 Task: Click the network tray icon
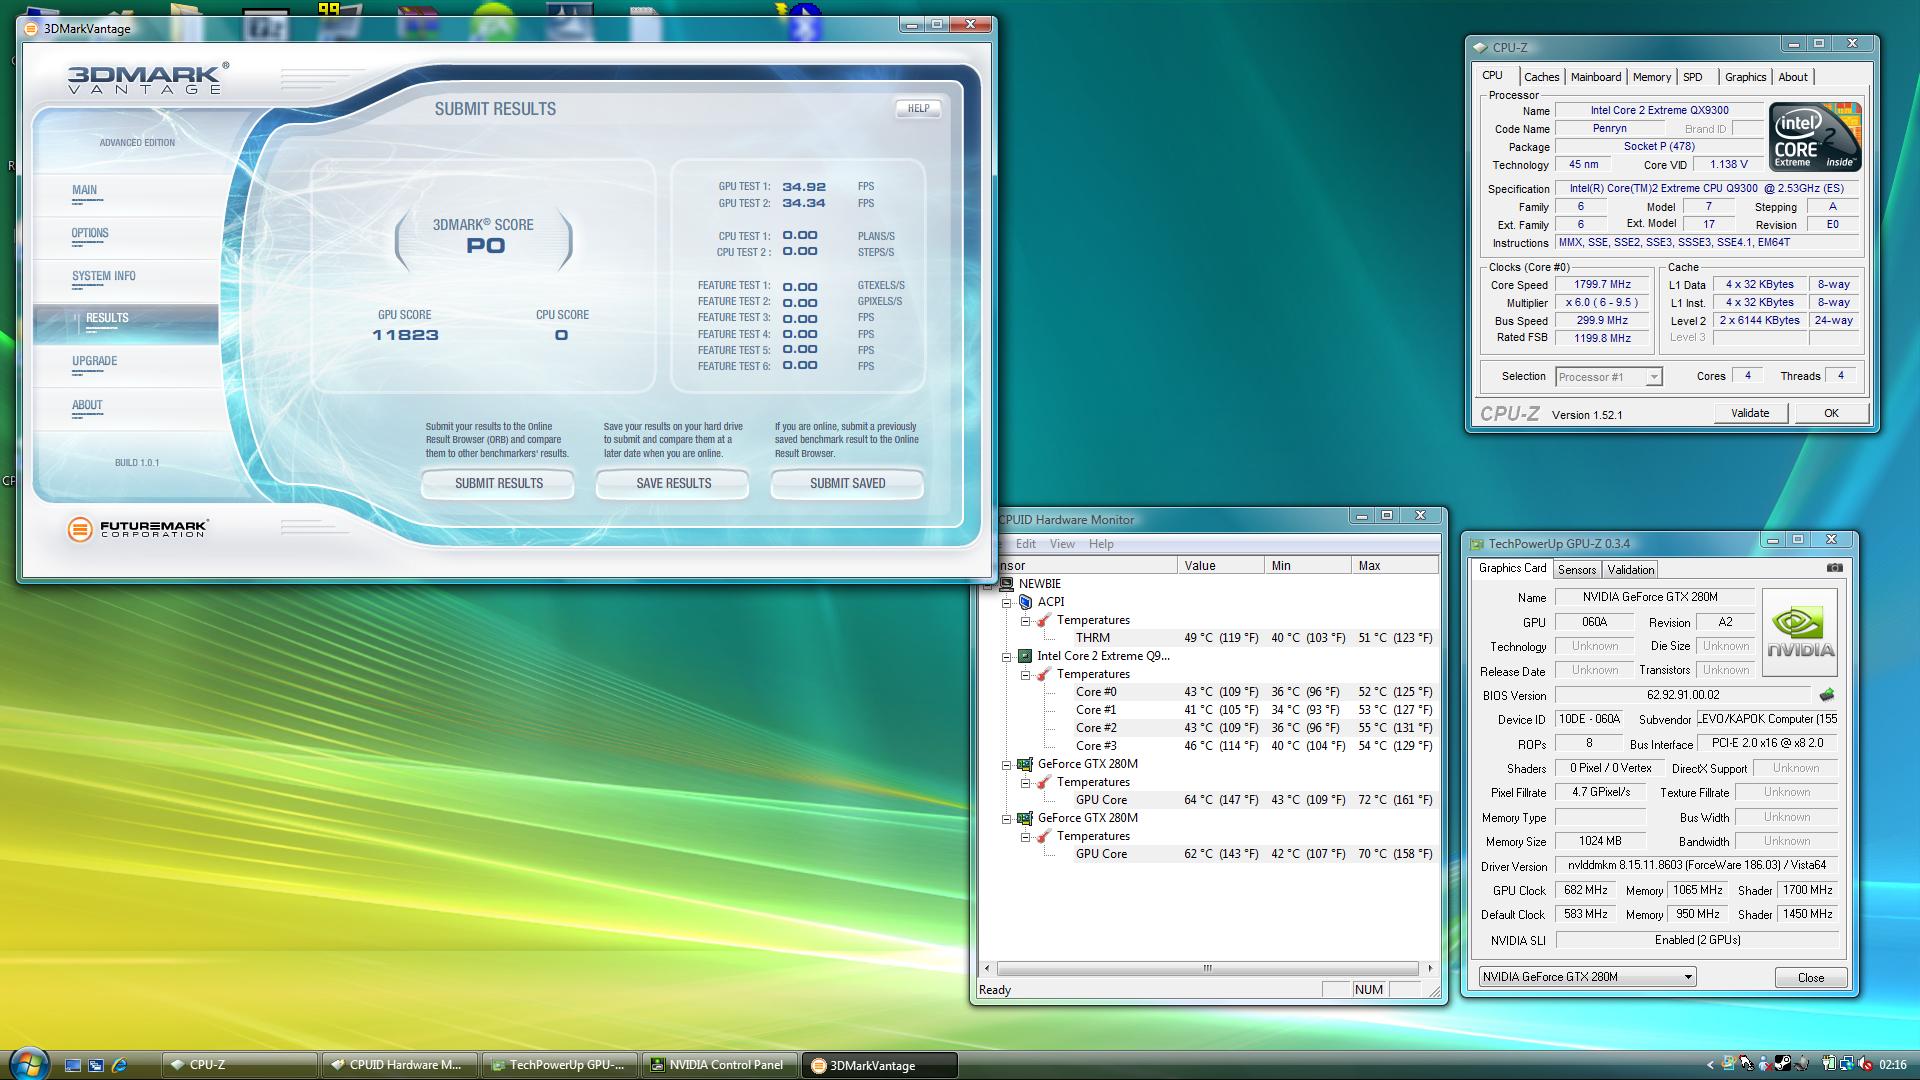1846,1064
